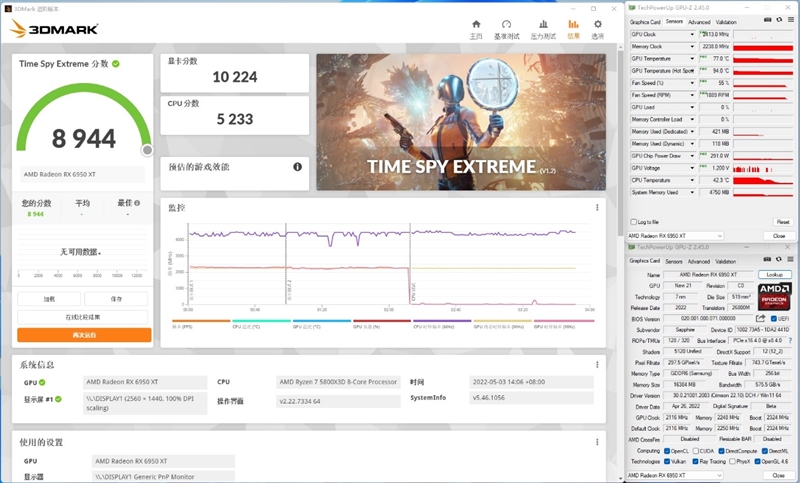800x483 pixels.
Task: Open the CPU Temperature dropdown arrow
Action: [x=692, y=180]
